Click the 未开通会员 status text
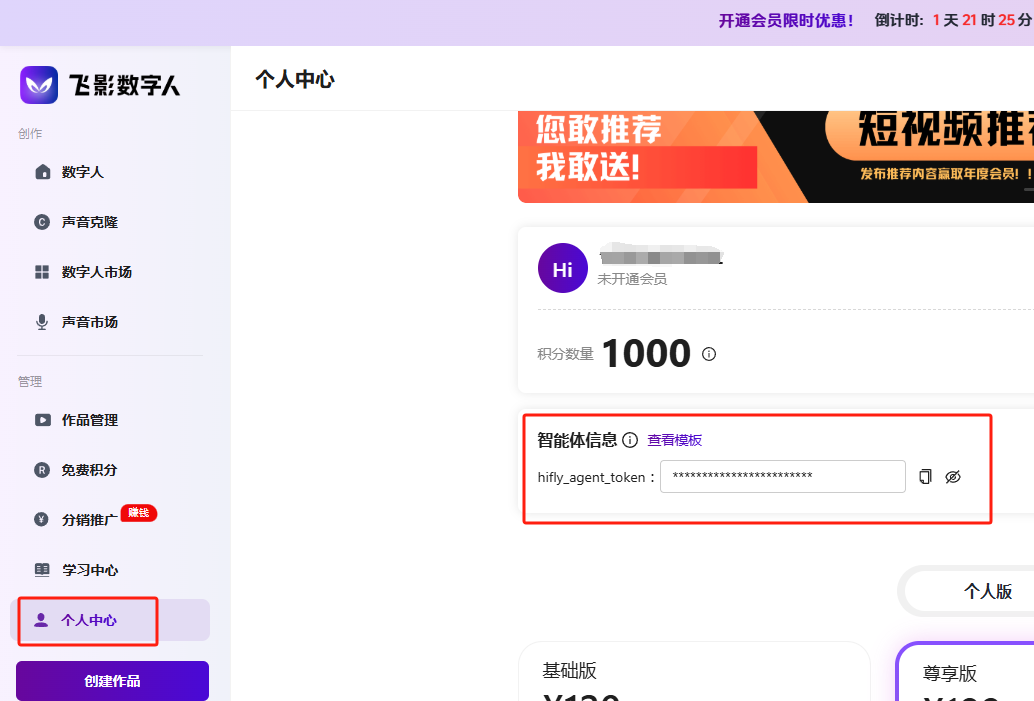 (632, 279)
